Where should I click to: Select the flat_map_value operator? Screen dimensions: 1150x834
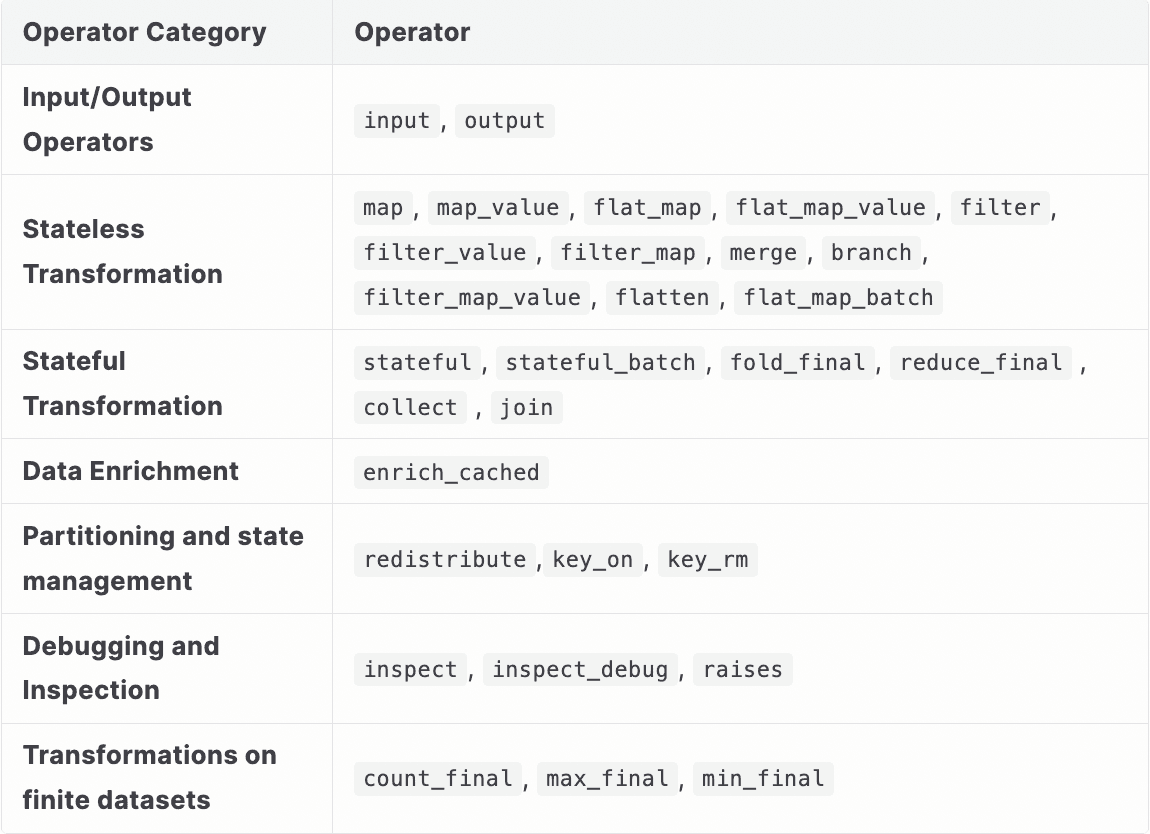(831, 208)
